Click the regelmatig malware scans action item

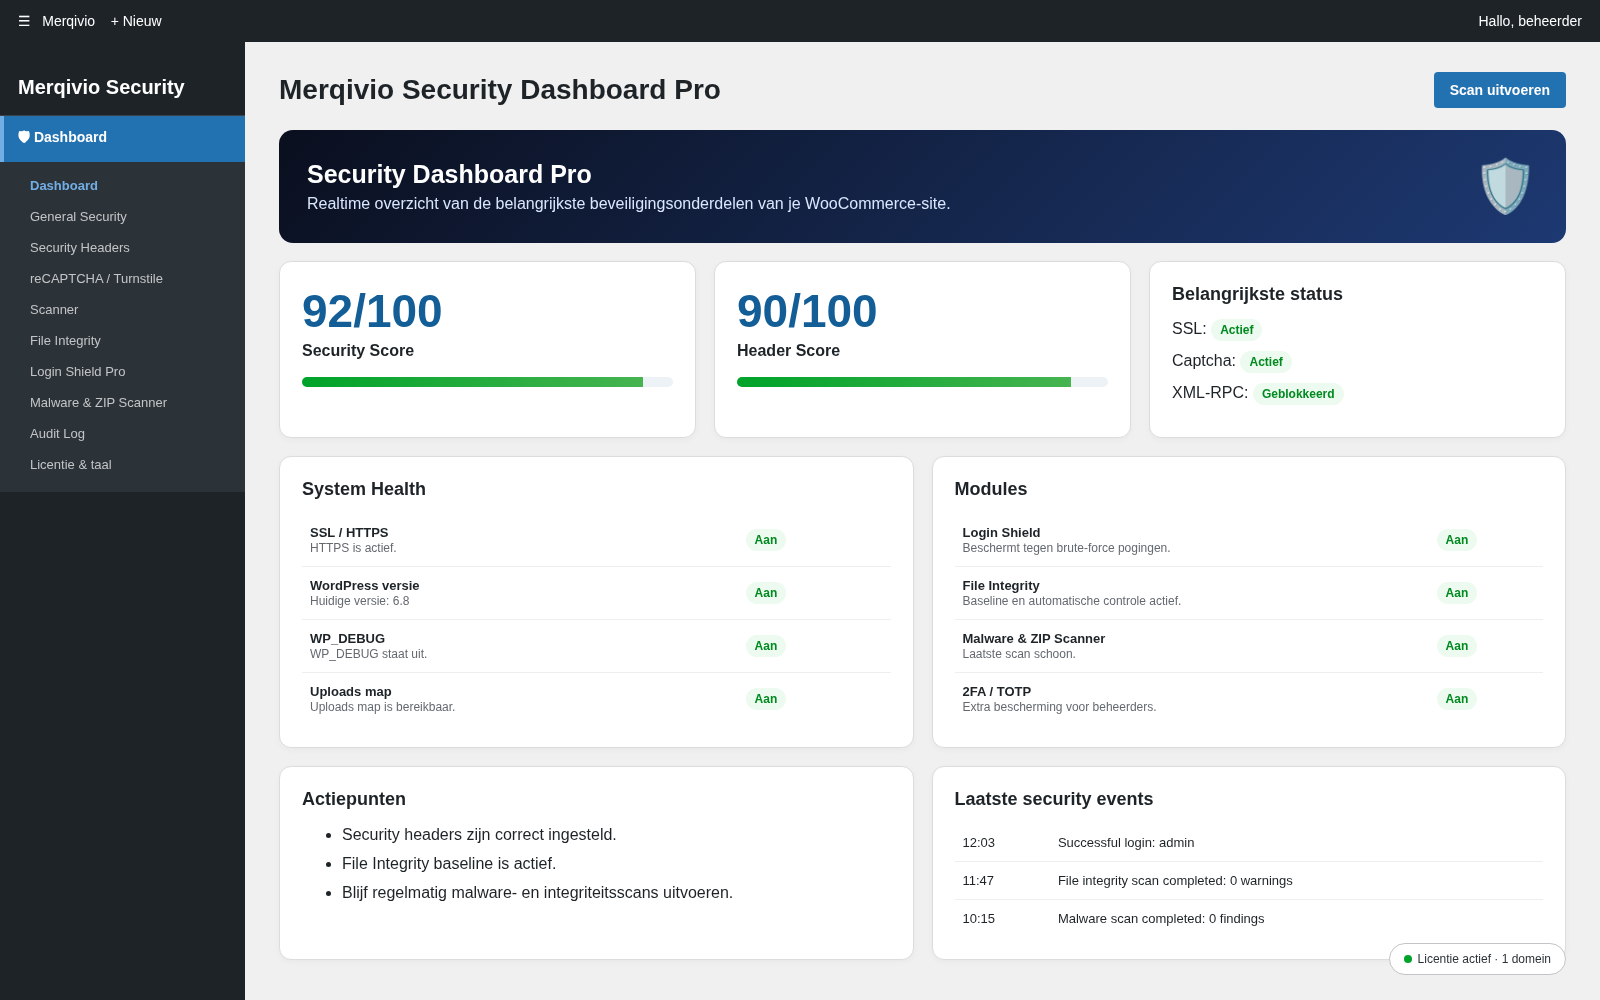pyautogui.click(x=537, y=893)
